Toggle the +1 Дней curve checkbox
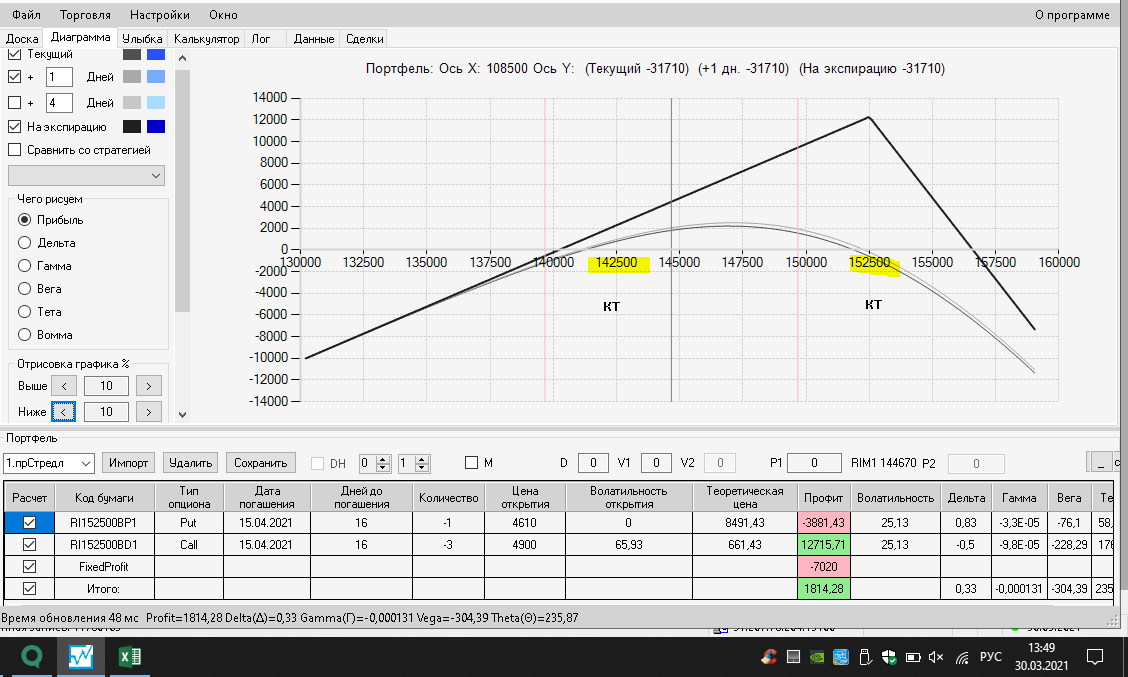 [x=14, y=76]
